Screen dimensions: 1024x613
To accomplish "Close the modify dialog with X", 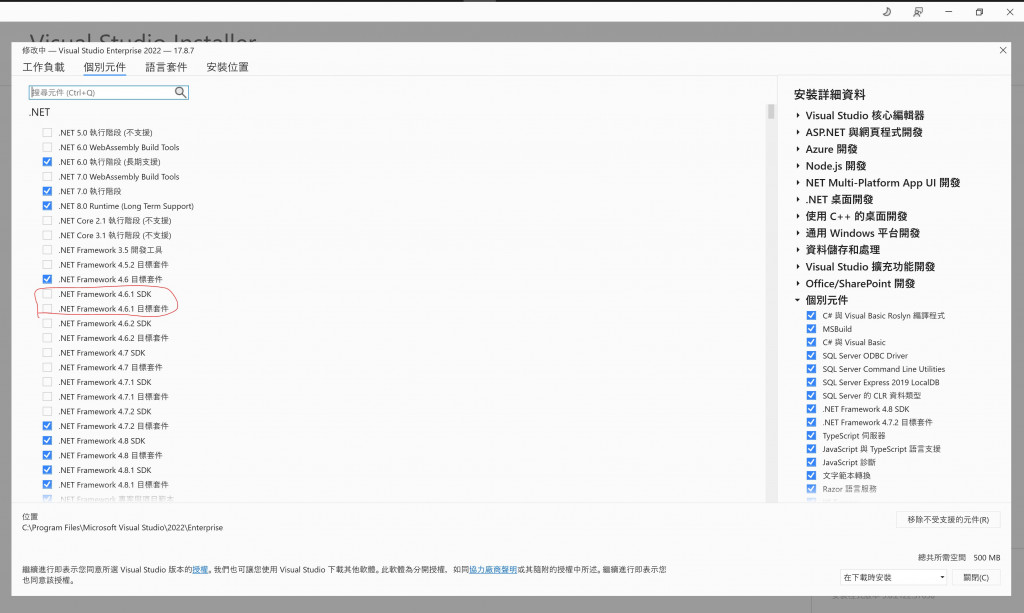I will click(1003, 50).
